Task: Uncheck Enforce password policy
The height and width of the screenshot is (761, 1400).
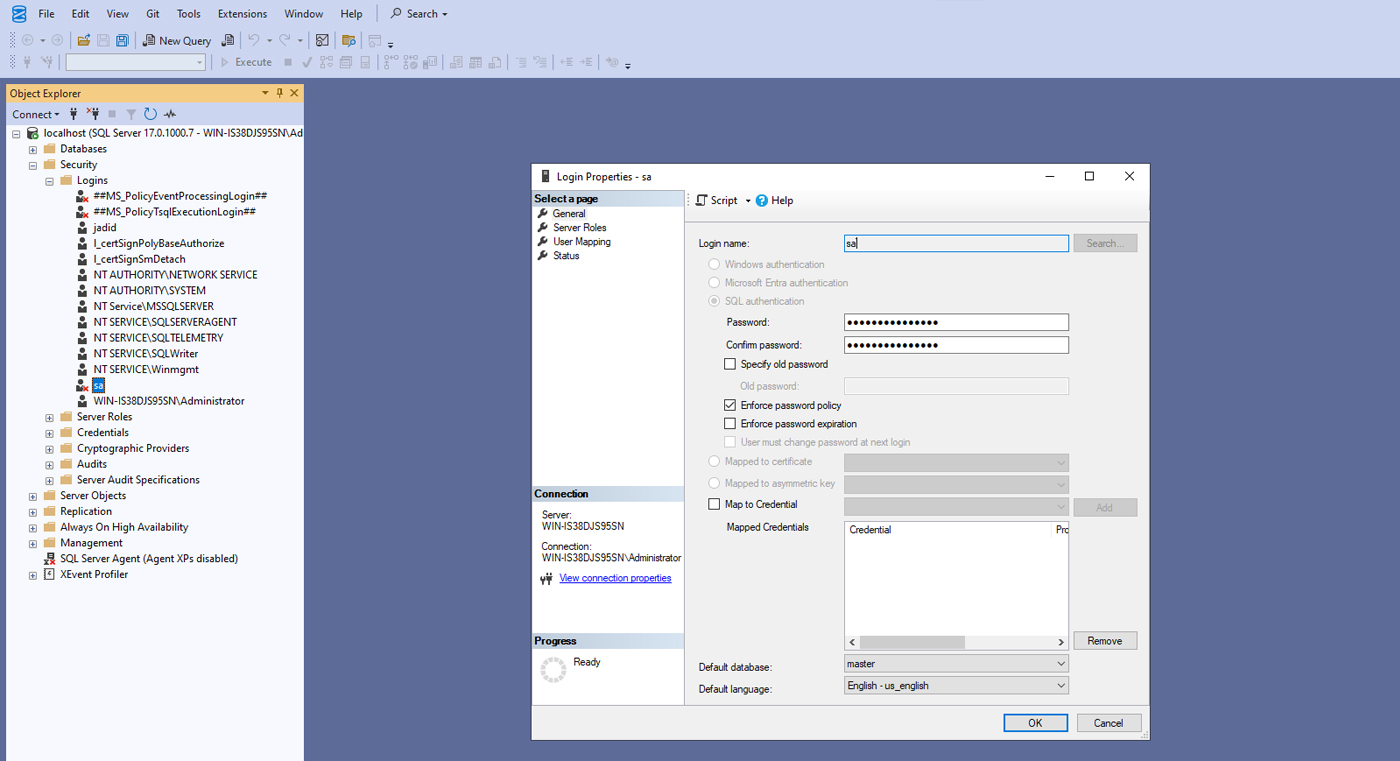Action: pos(730,406)
